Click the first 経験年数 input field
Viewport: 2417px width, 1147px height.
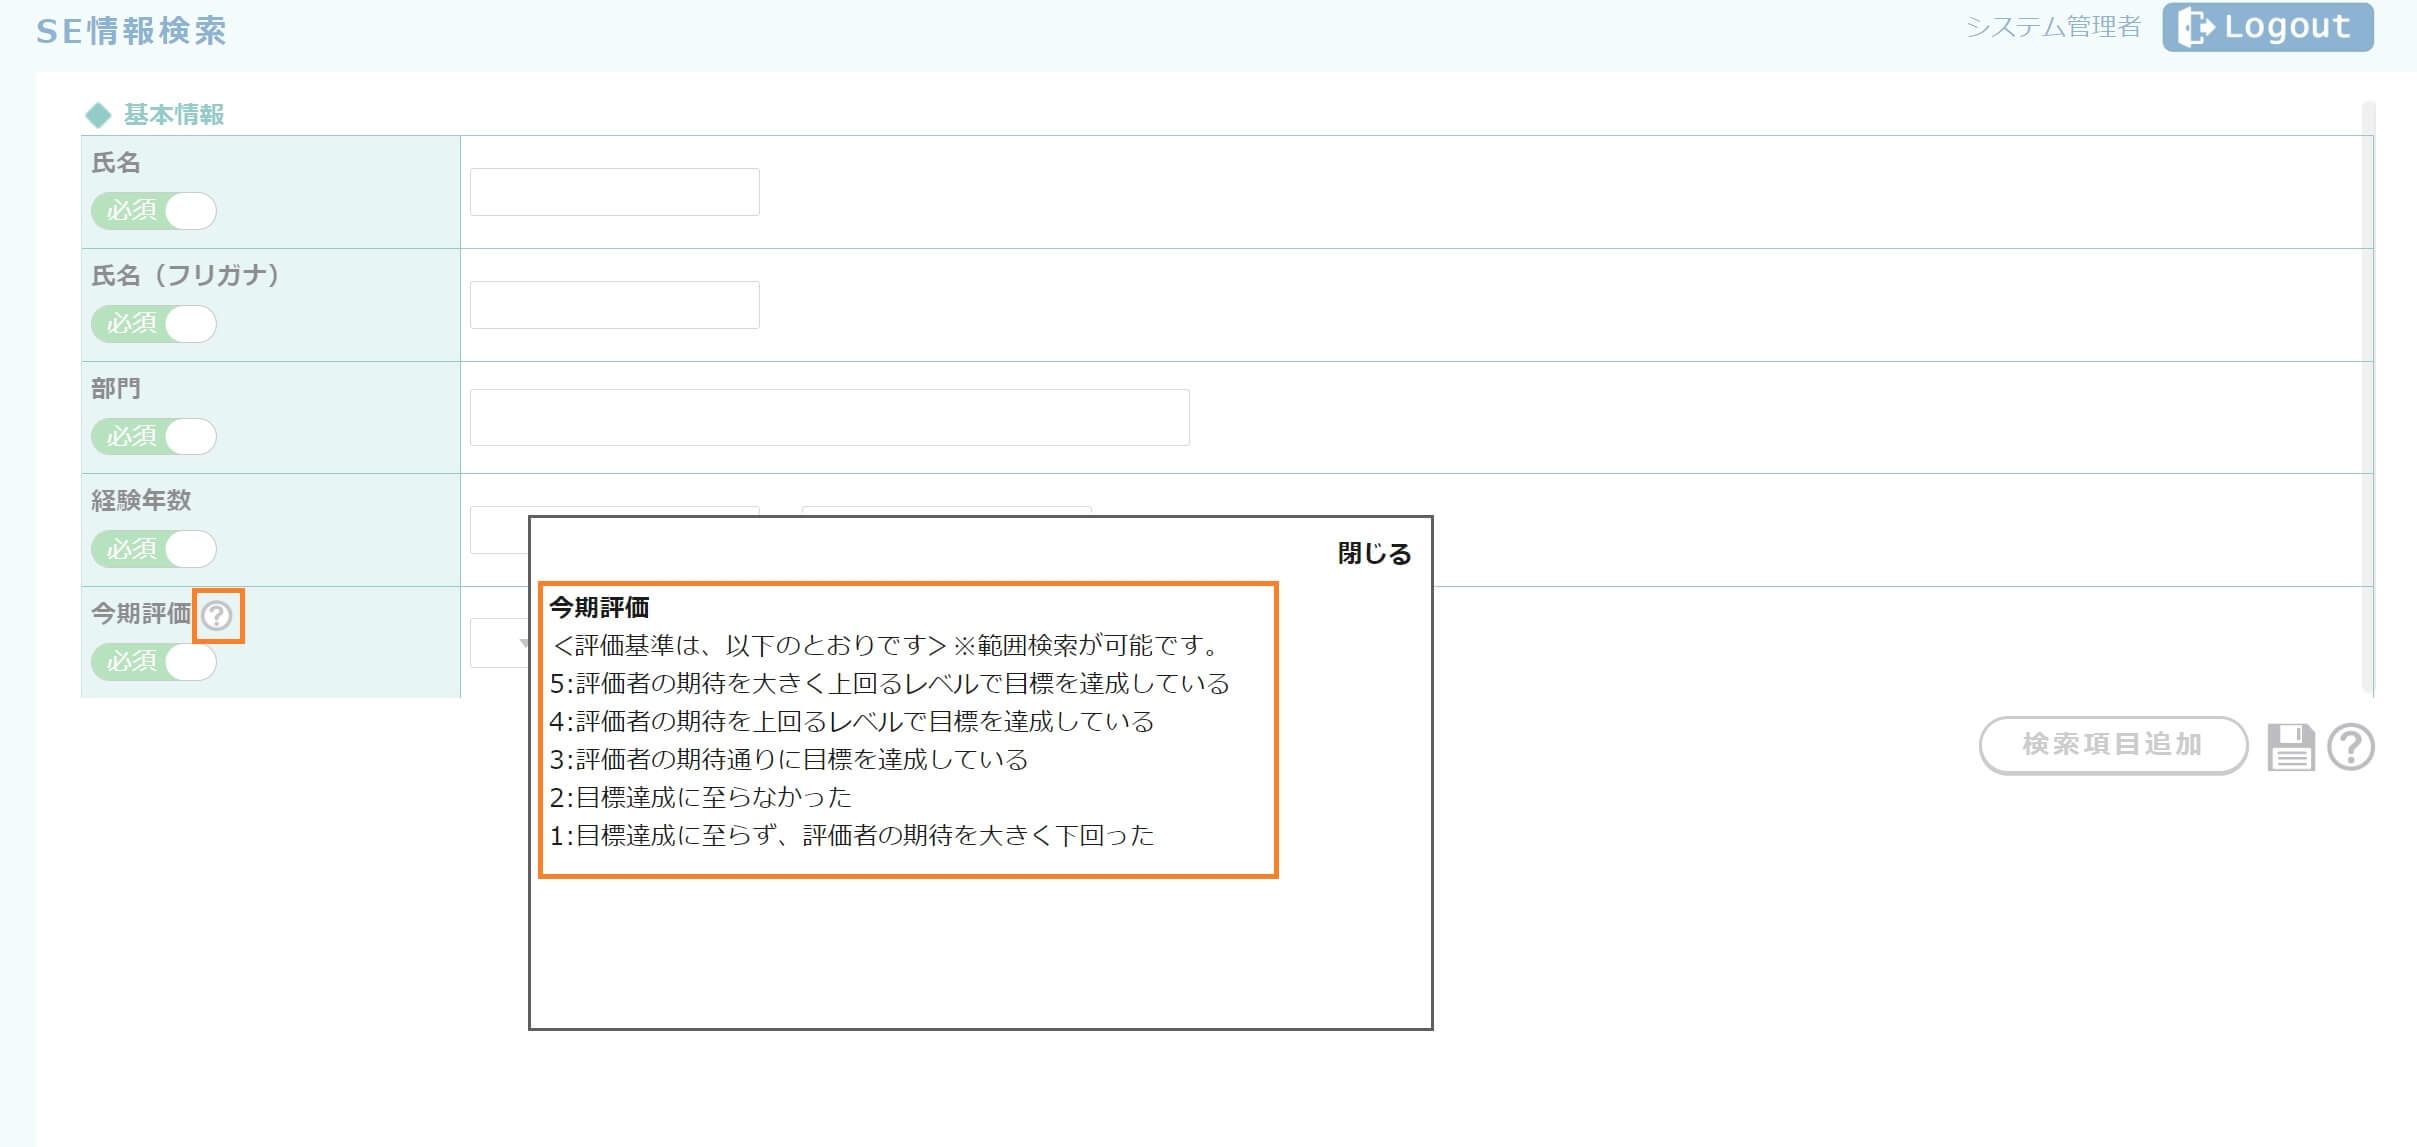pyautogui.click(x=498, y=530)
